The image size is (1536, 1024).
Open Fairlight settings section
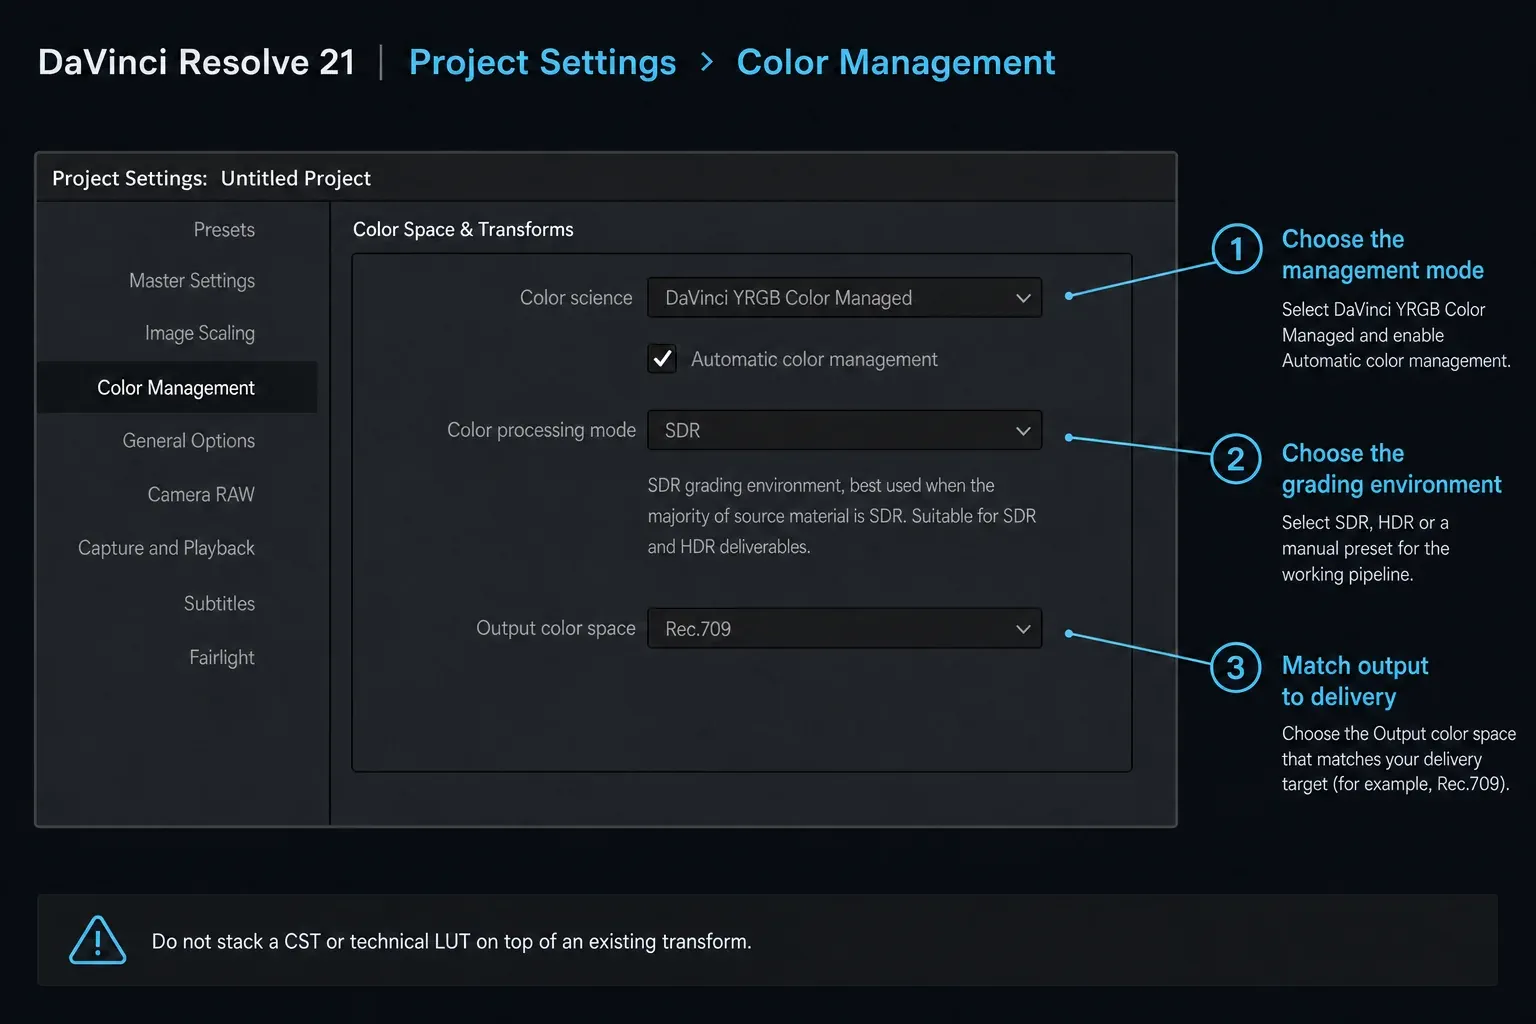222,657
